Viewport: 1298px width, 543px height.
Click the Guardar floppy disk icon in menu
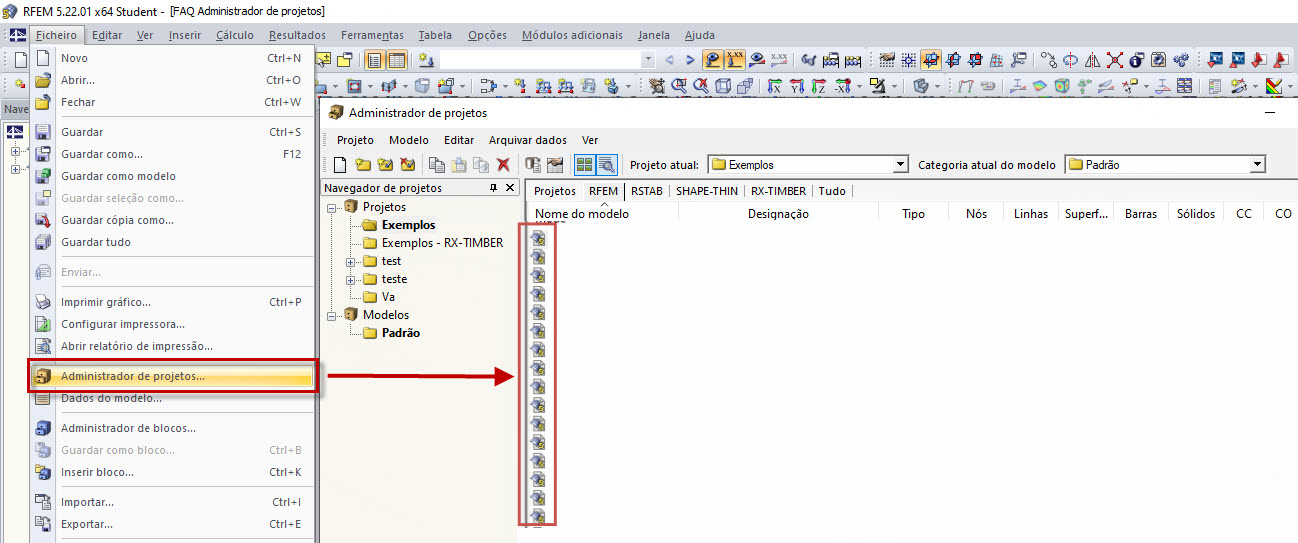[x=43, y=132]
